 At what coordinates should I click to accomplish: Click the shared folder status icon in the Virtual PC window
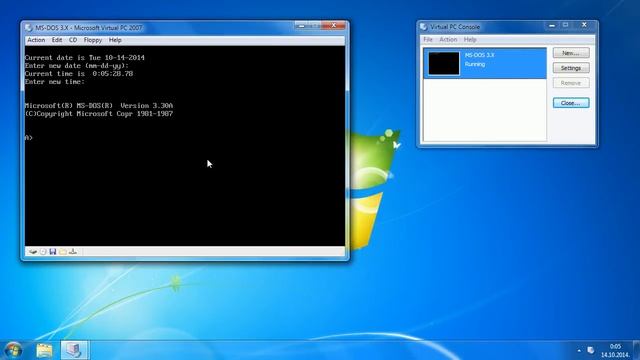click(63, 252)
